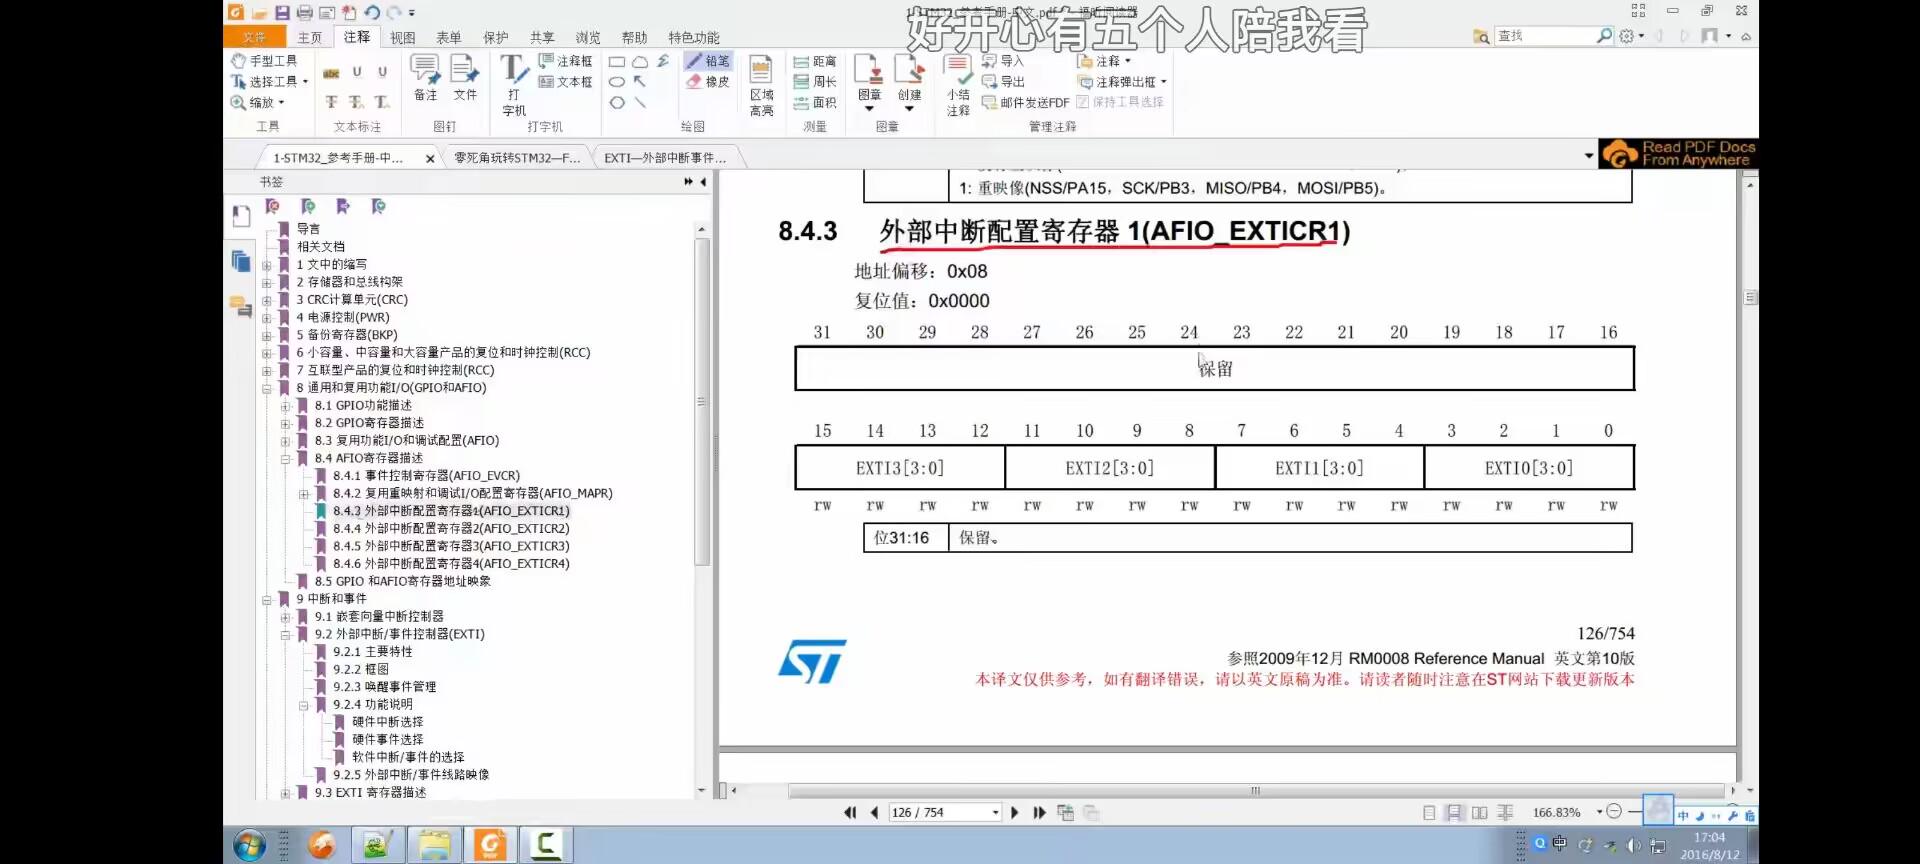Go to the next page arrow
The image size is (1920, 864).
coord(1015,813)
